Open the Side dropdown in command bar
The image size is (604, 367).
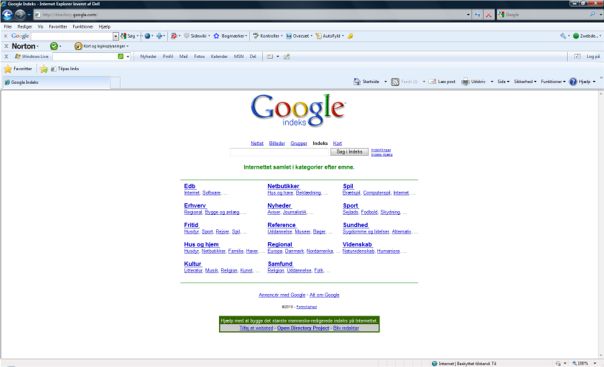coord(503,82)
